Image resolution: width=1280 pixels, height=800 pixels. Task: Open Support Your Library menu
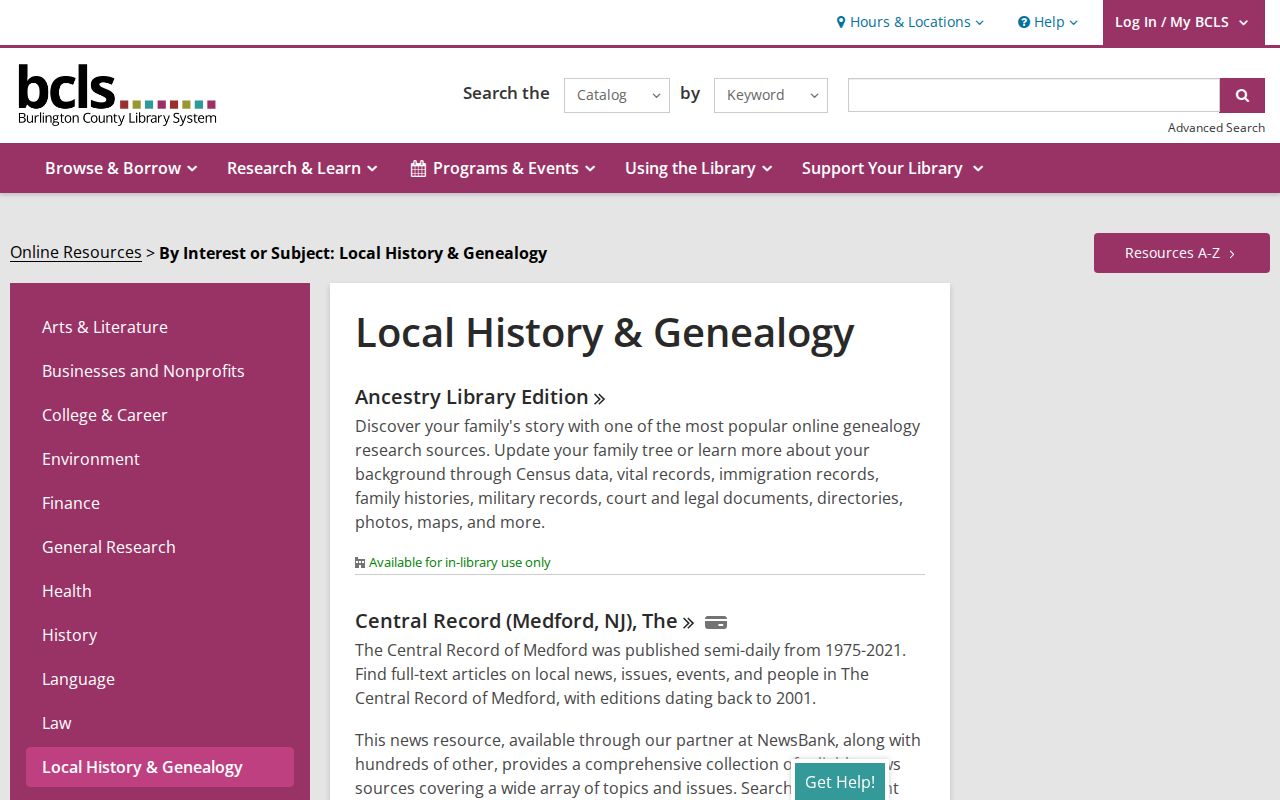[892, 168]
